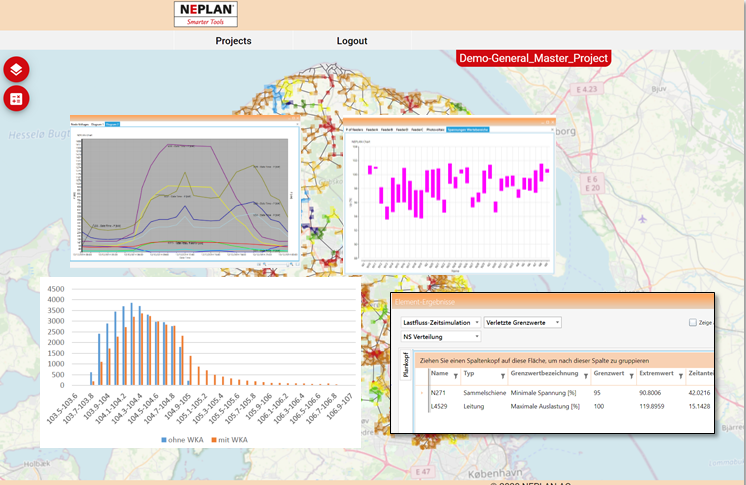Click the Element-Ergebnisse window title
Viewport: 746px width, 485px height.
(x=424, y=302)
